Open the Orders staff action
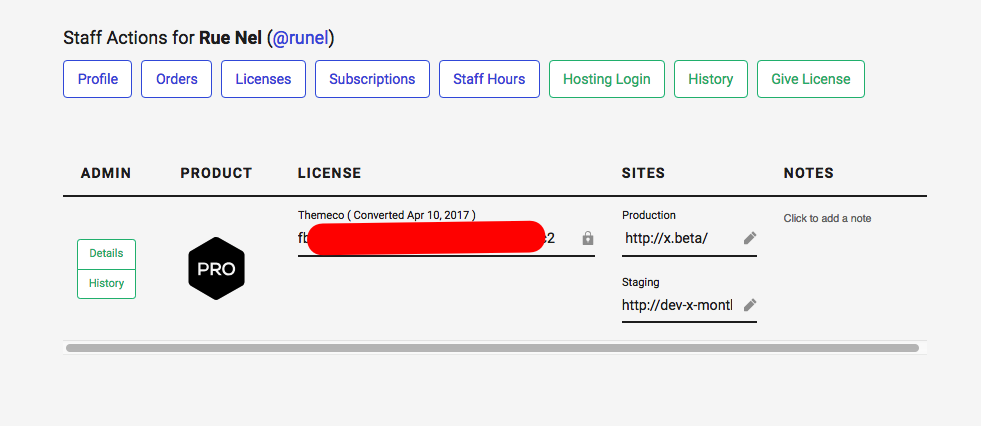Viewport: 981px width, 426px height. [x=176, y=79]
